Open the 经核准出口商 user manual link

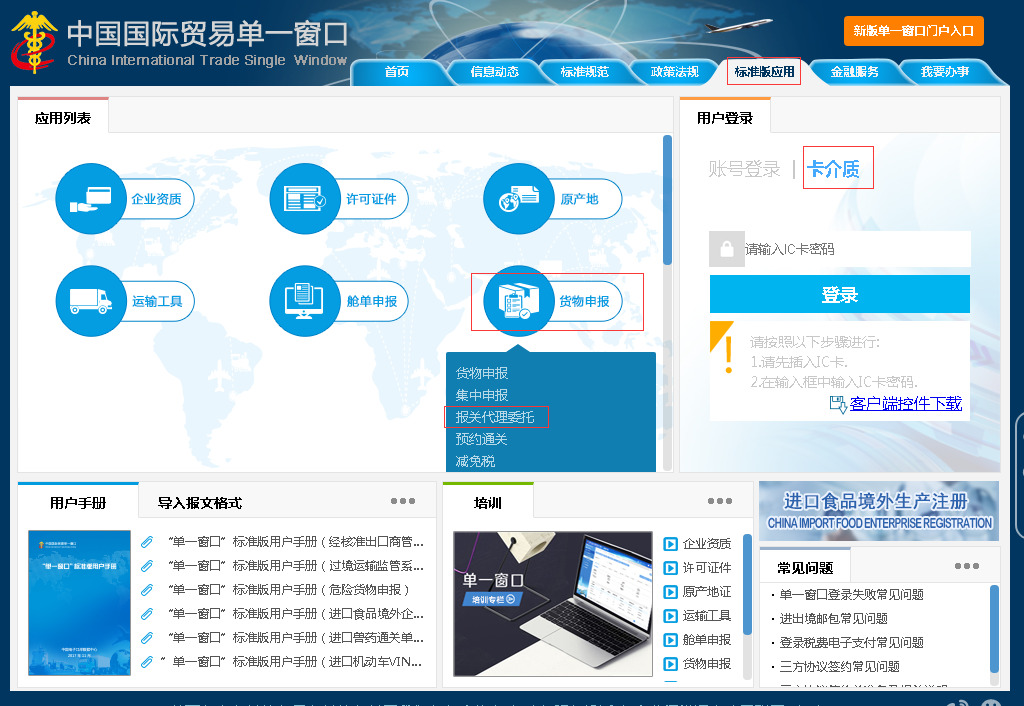pyautogui.click(x=296, y=541)
